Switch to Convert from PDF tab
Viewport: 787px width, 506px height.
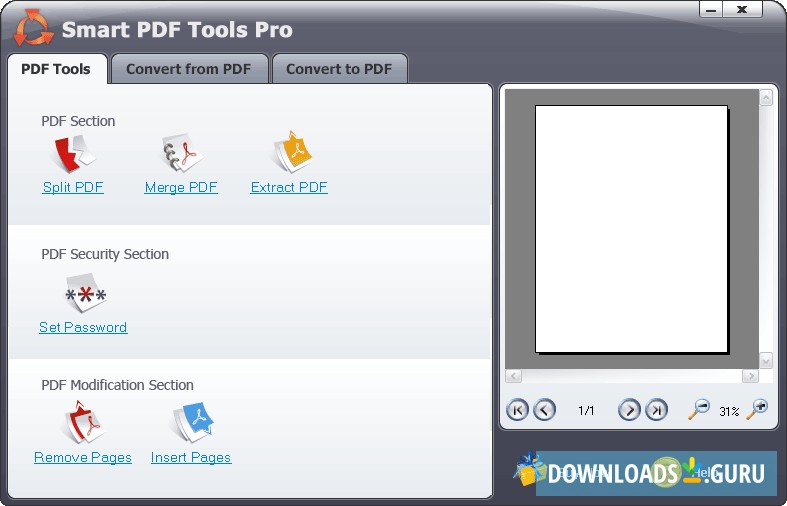pyautogui.click(x=189, y=69)
